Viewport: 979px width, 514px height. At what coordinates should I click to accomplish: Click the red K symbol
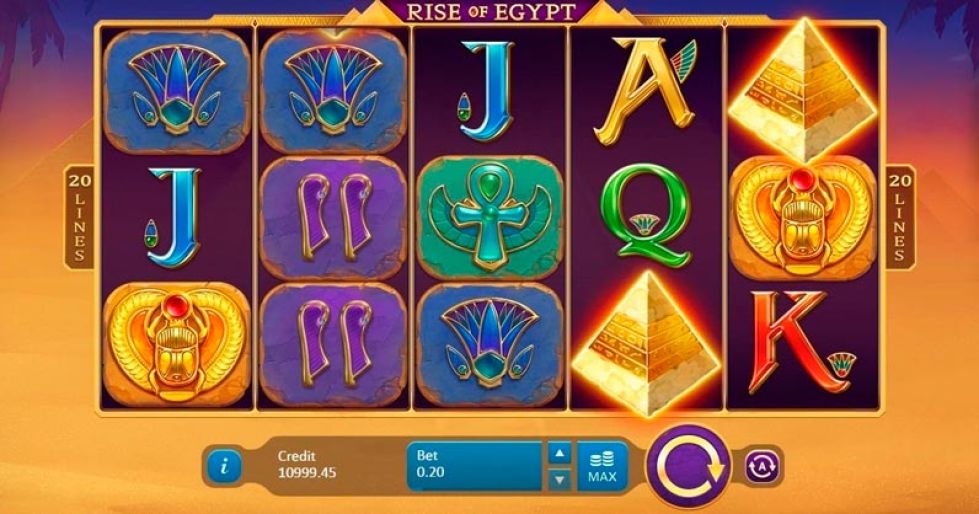click(799, 342)
